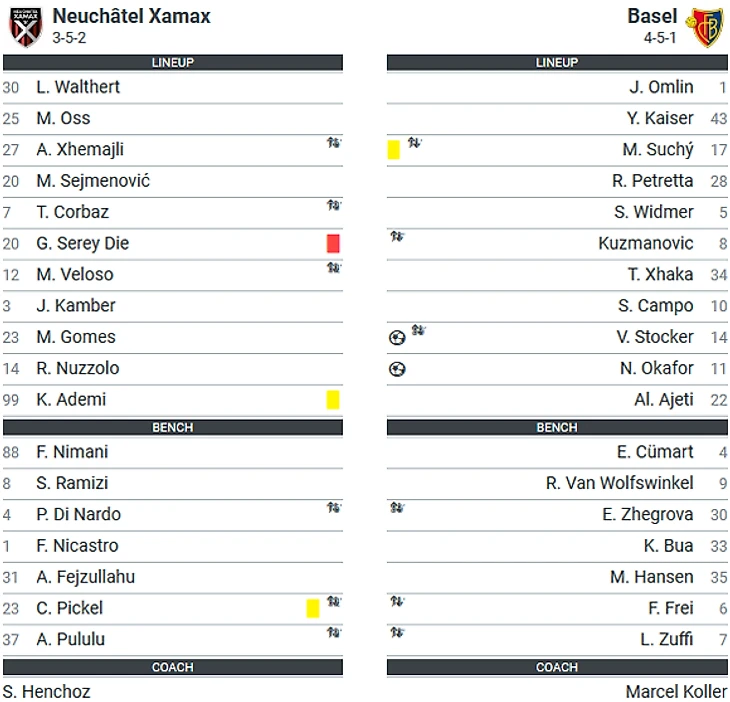Click substitution icon beside E. Zhegrova
Image resolution: width=730 pixels, height=702 pixels.
tap(397, 507)
